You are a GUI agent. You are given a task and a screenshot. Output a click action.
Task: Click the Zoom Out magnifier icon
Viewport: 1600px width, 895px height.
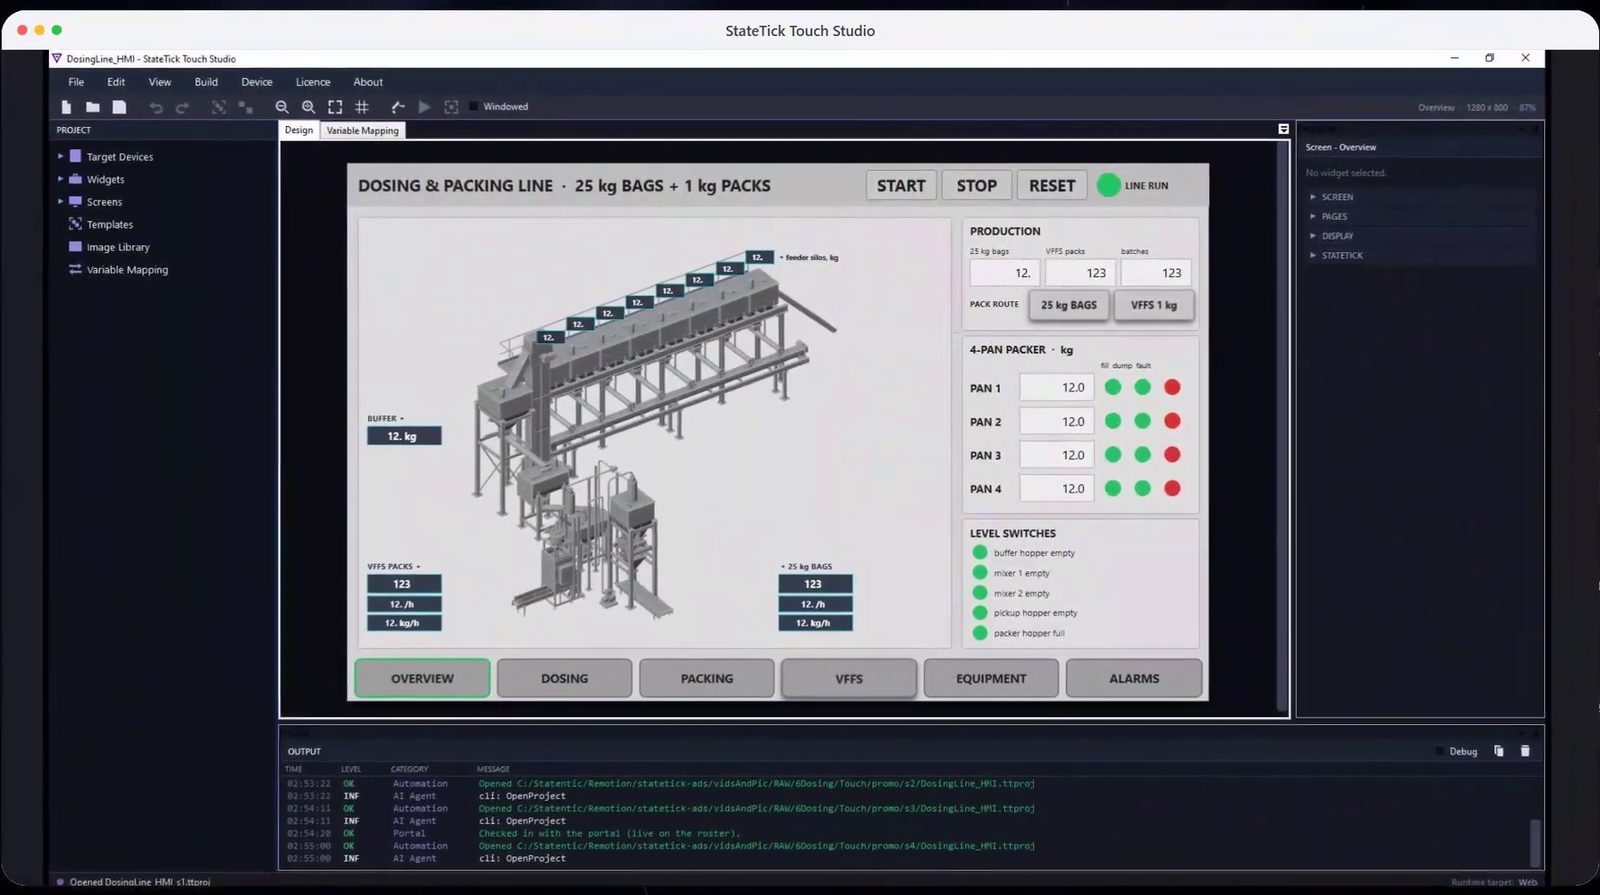(282, 107)
